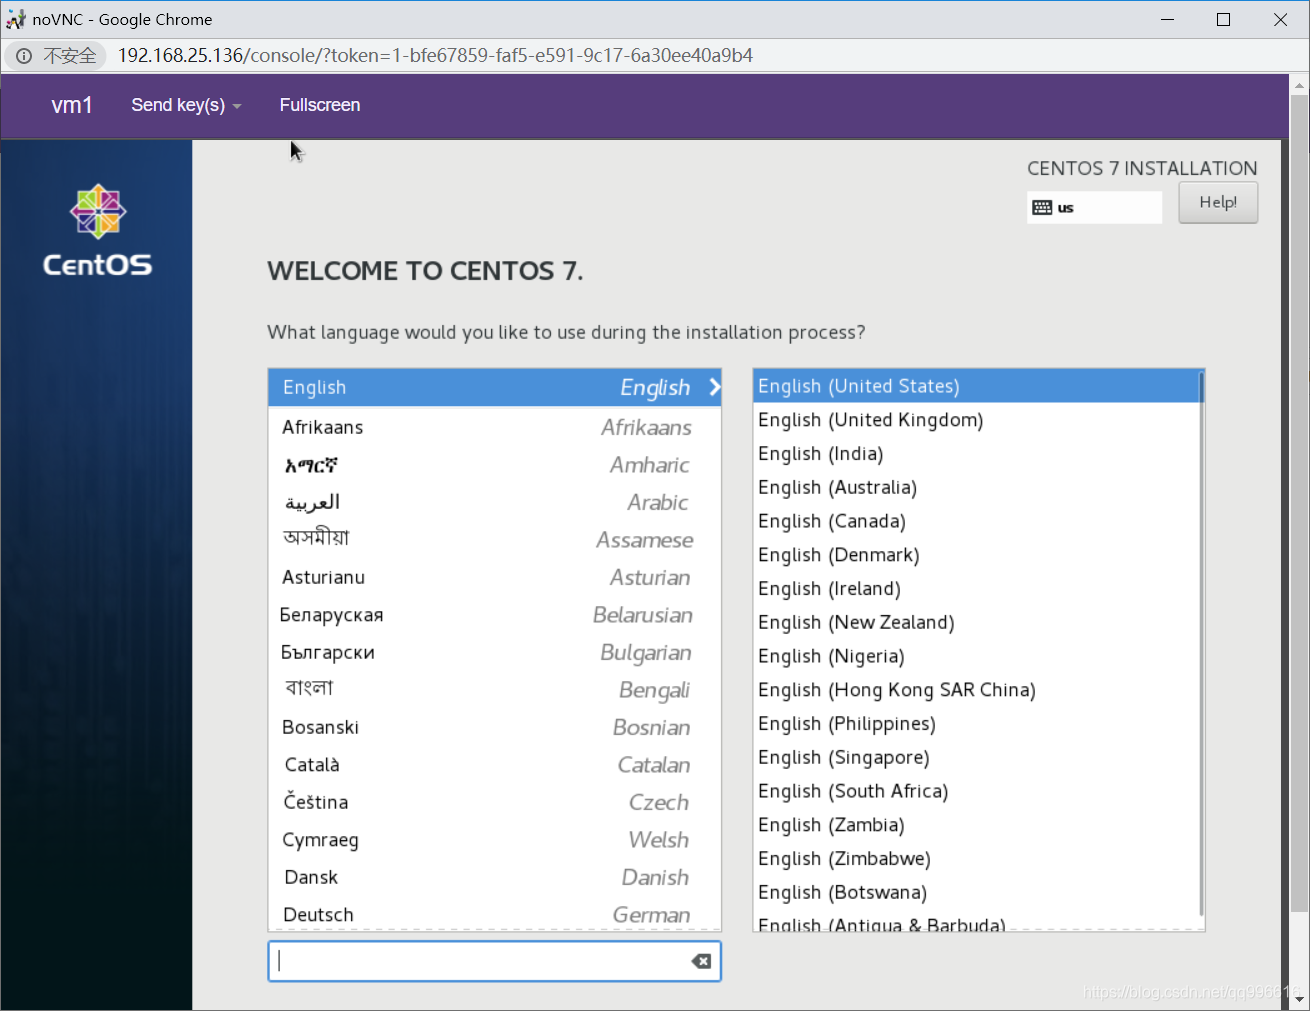Select Cymraeg Welsh language row
This screenshot has height=1011, width=1310.
click(495, 840)
